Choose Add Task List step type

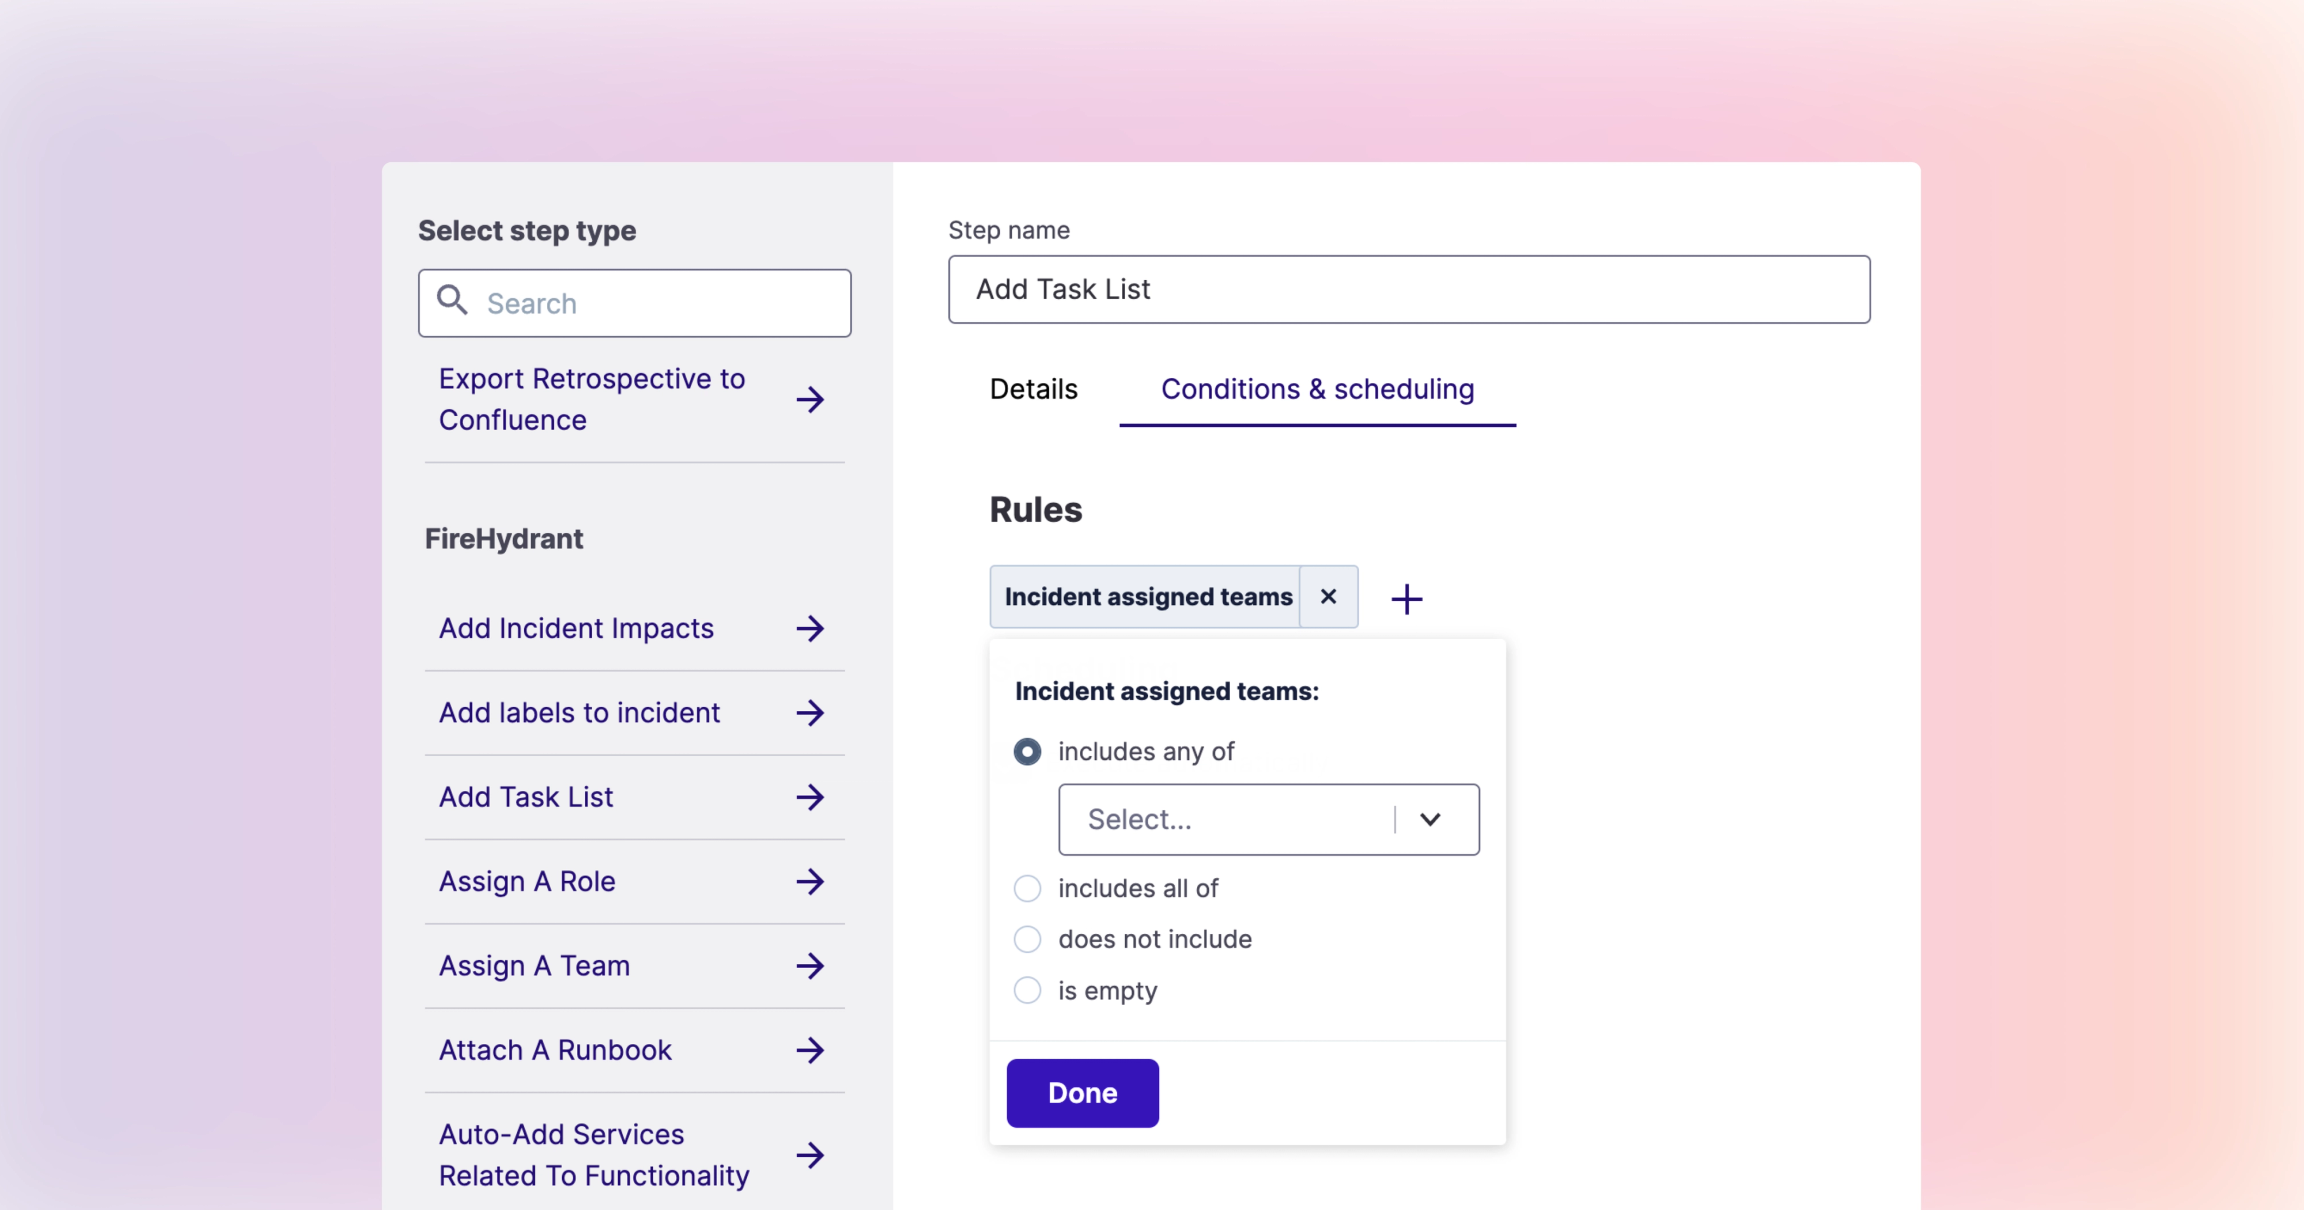point(634,797)
